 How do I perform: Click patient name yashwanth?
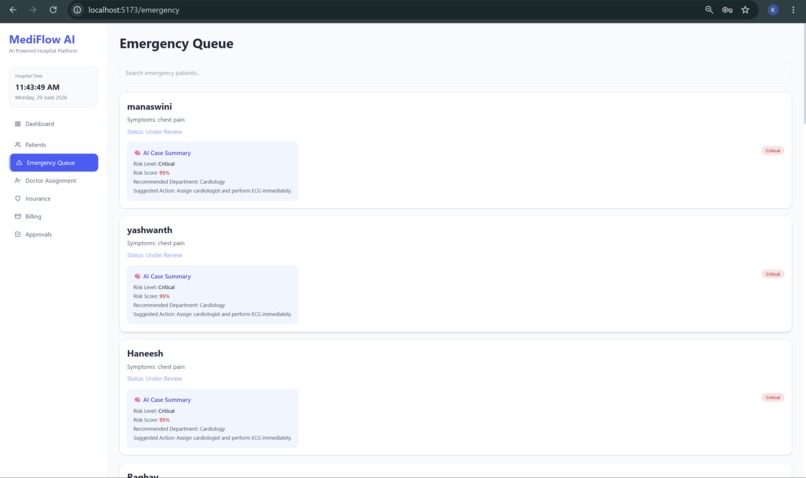pyautogui.click(x=150, y=230)
